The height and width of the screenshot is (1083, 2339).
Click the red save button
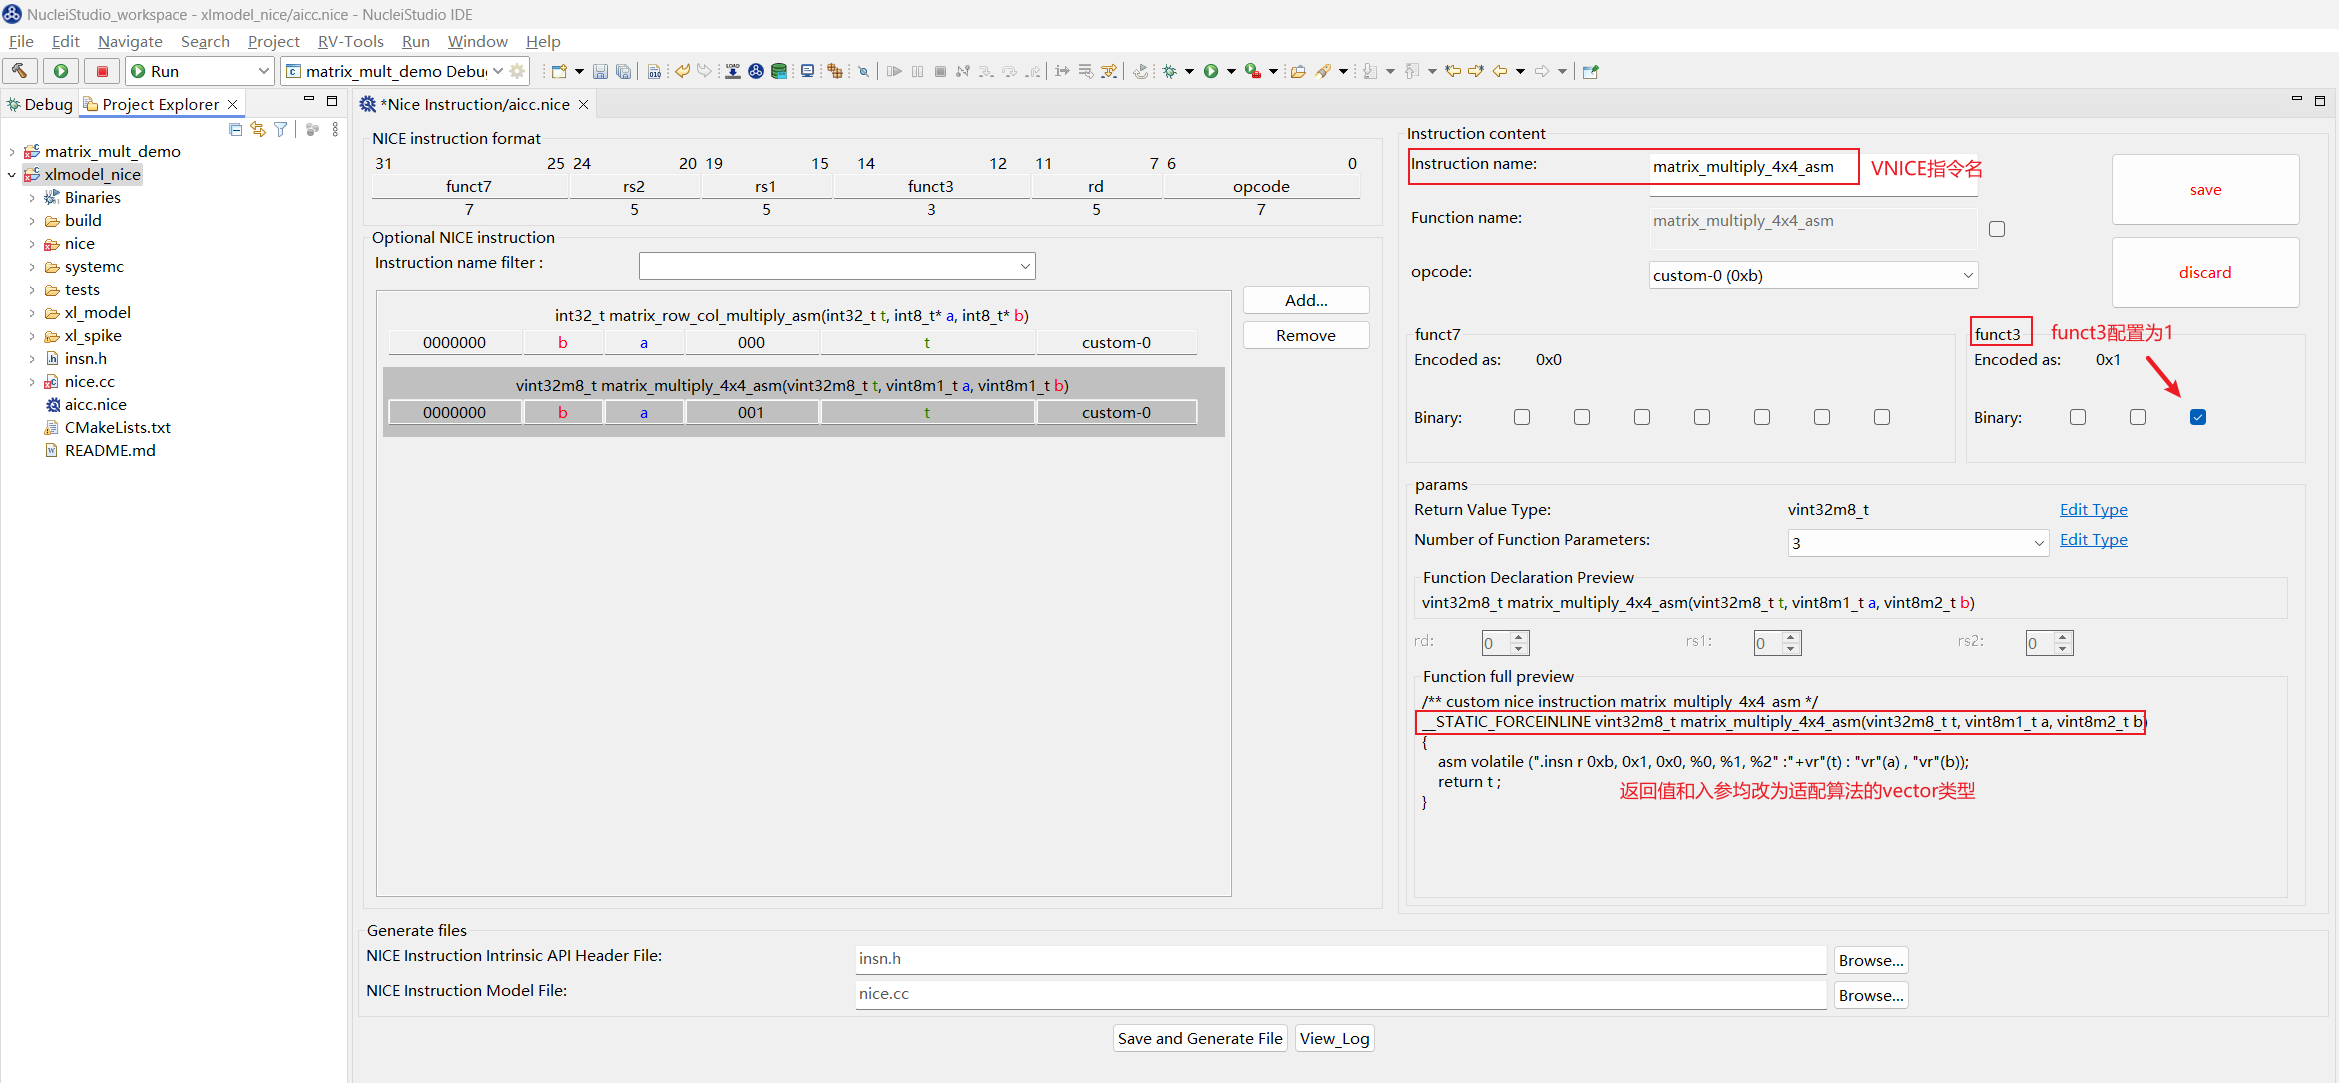[2205, 189]
